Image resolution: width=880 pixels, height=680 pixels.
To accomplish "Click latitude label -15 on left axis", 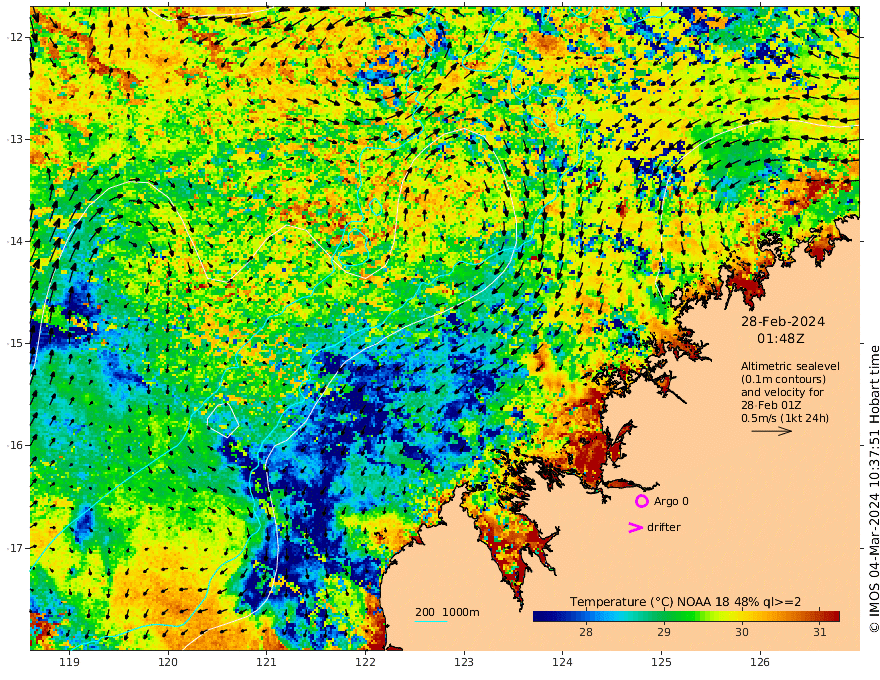I will tap(15, 343).
